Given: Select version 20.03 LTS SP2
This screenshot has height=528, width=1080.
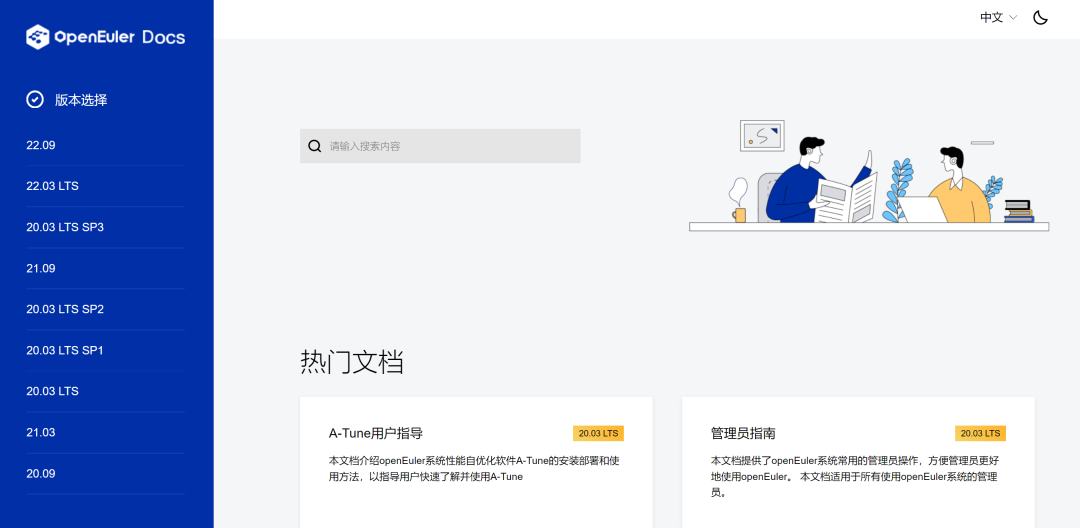Looking at the screenshot, I should click(105, 309).
